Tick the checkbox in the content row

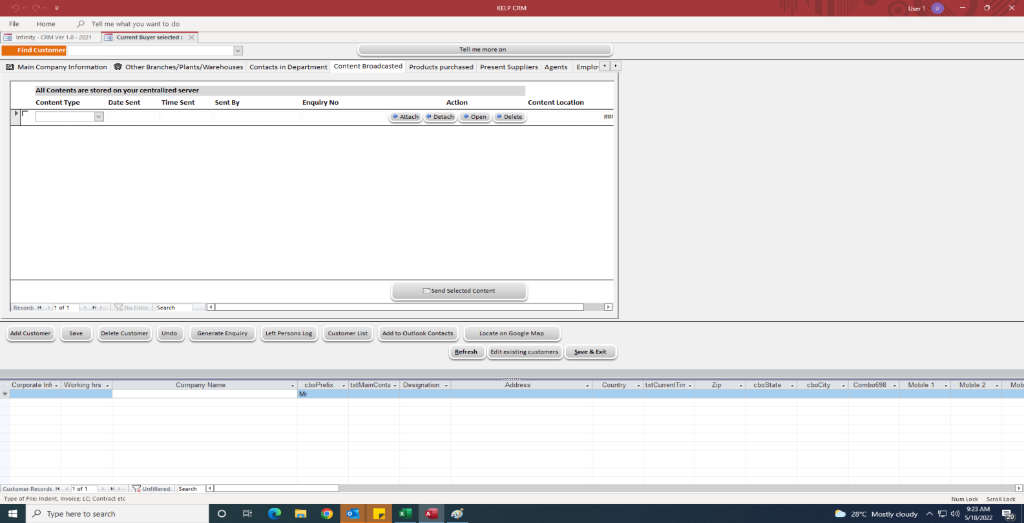tap(25, 114)
